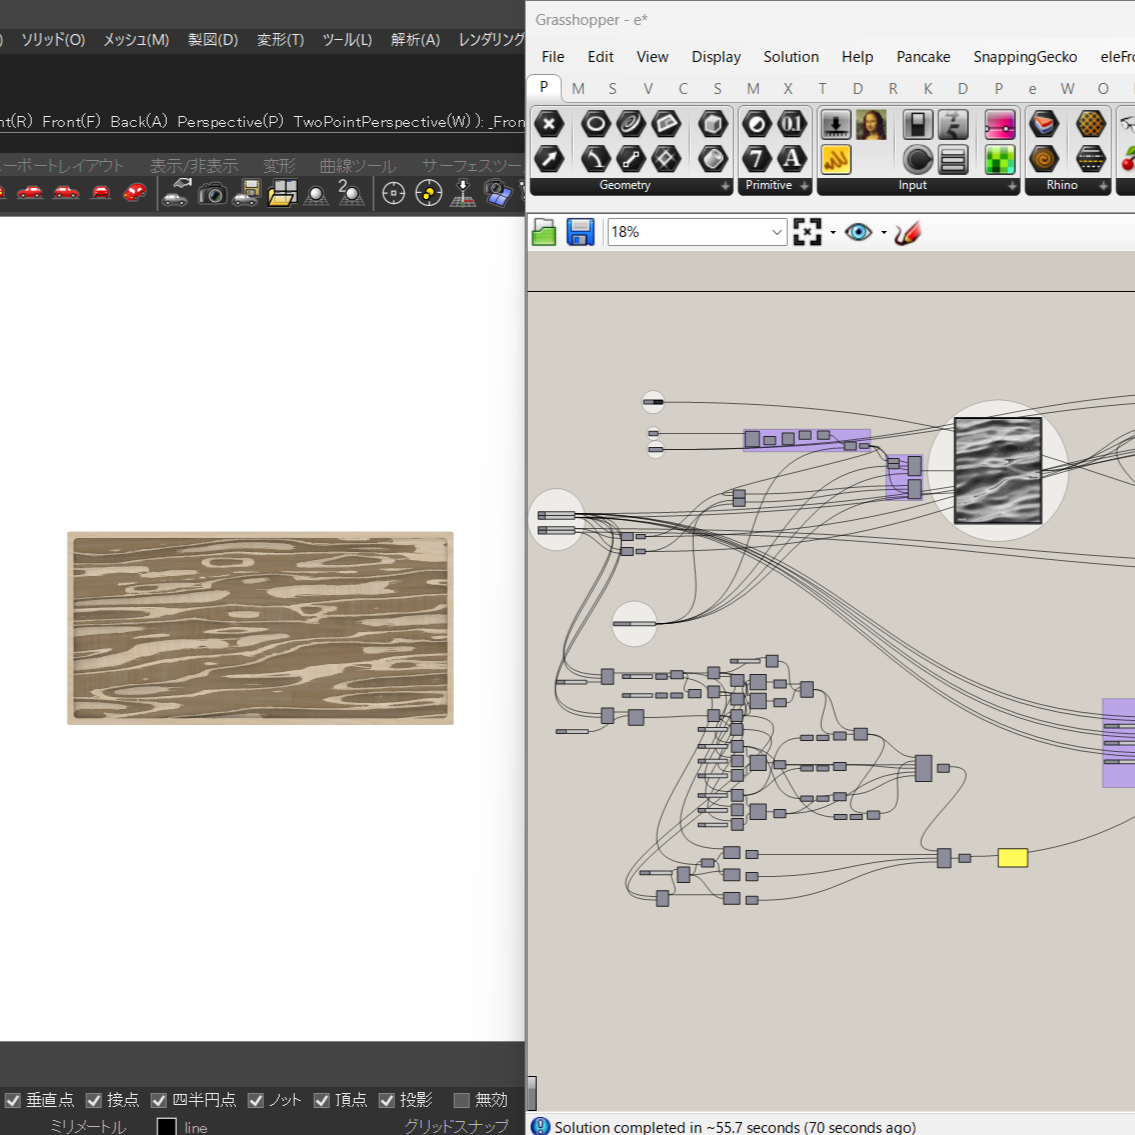Select the Curve parameter spiral icon
This screenshot has width=1135, height=1135.
(x=630, y=125)
